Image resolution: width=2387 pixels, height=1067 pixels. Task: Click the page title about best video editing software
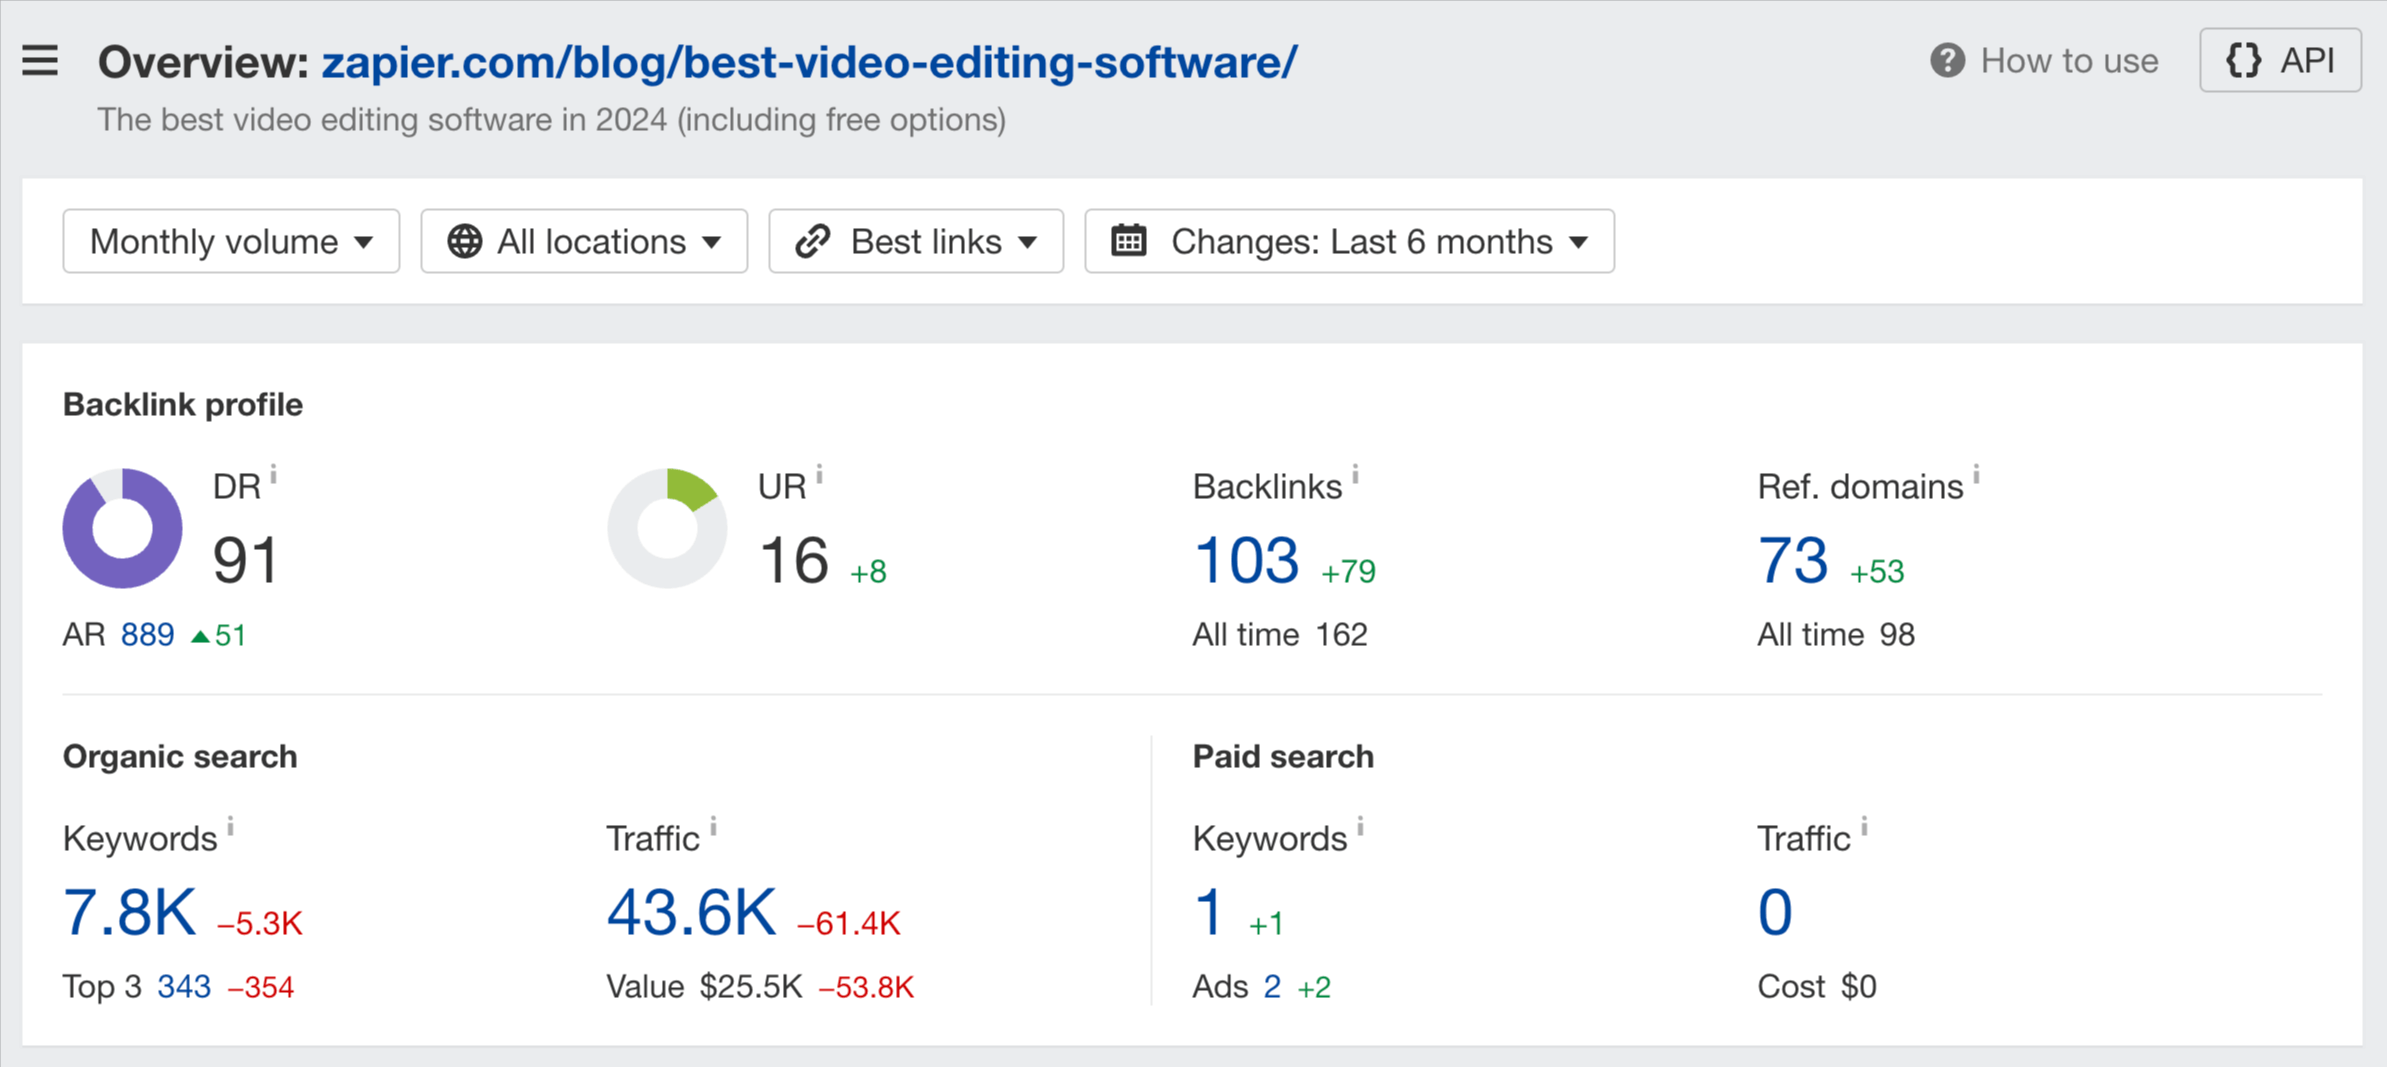552,120
